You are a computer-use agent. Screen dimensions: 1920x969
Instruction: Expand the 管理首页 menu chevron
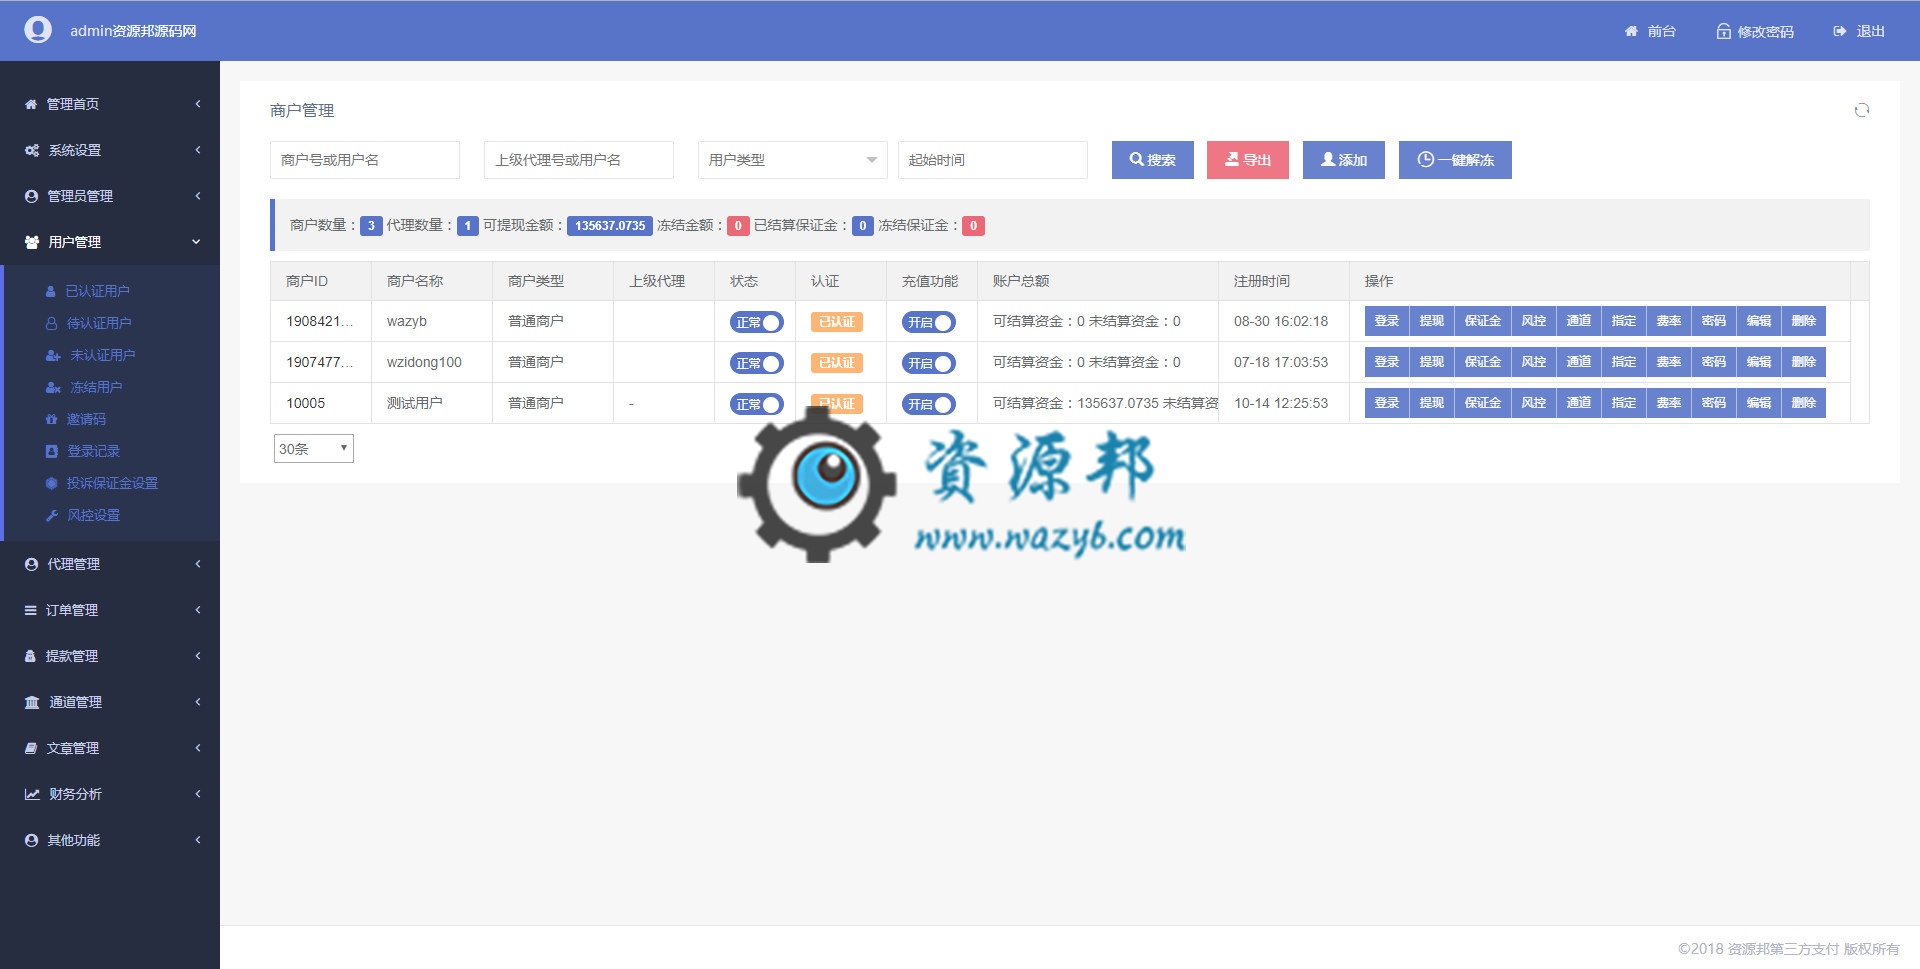(x=198, y=104)
